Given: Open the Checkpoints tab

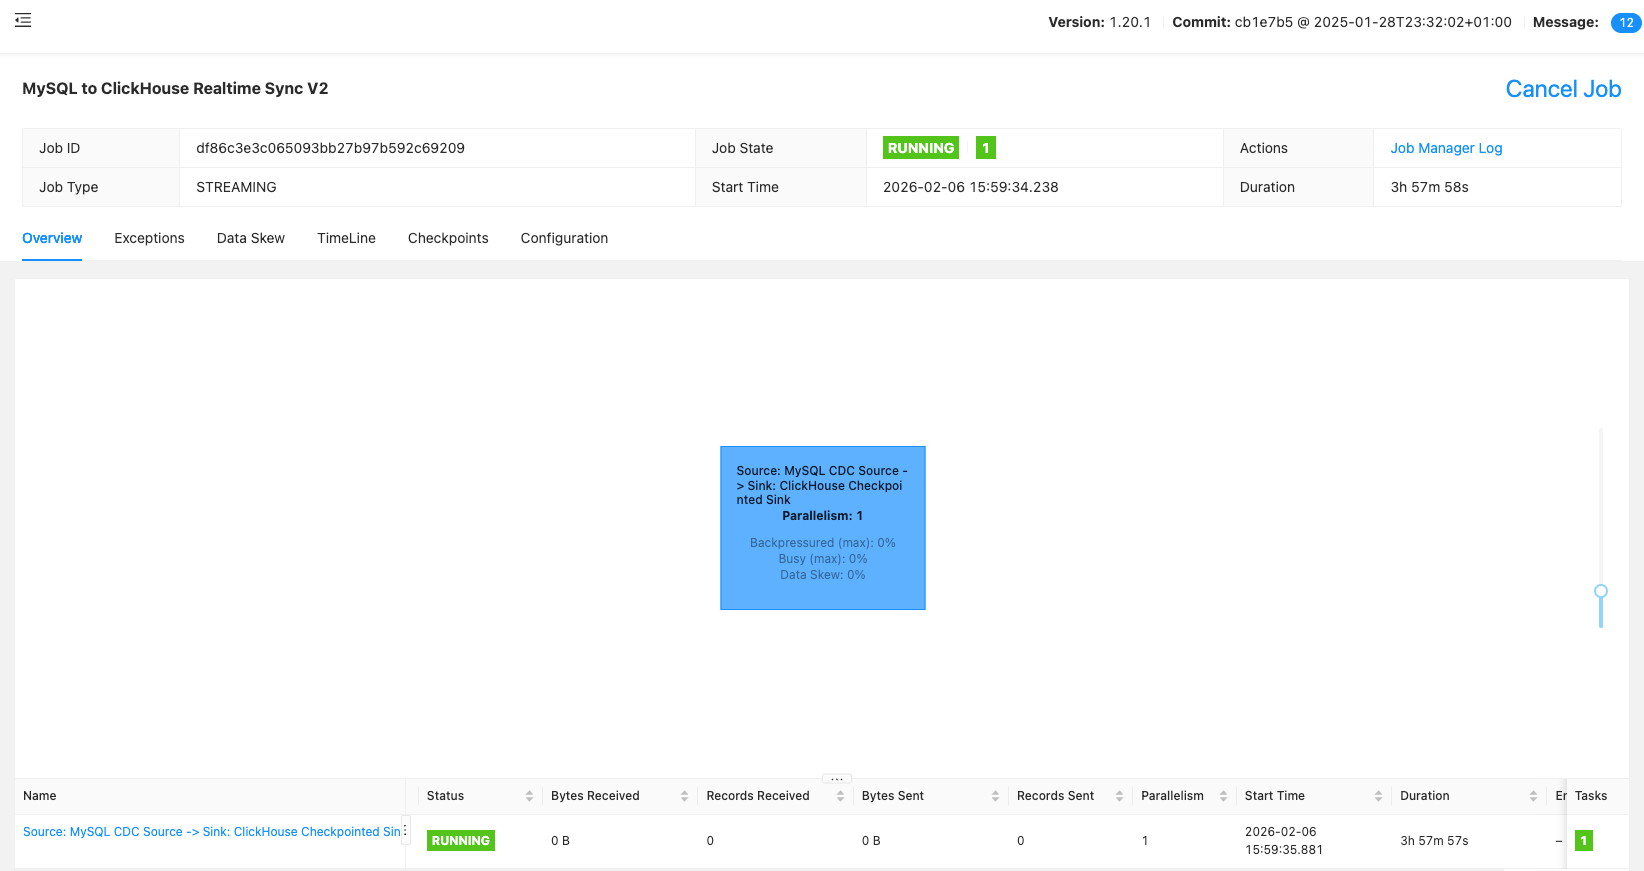Looking at the screenshot, I should [448, 238].
